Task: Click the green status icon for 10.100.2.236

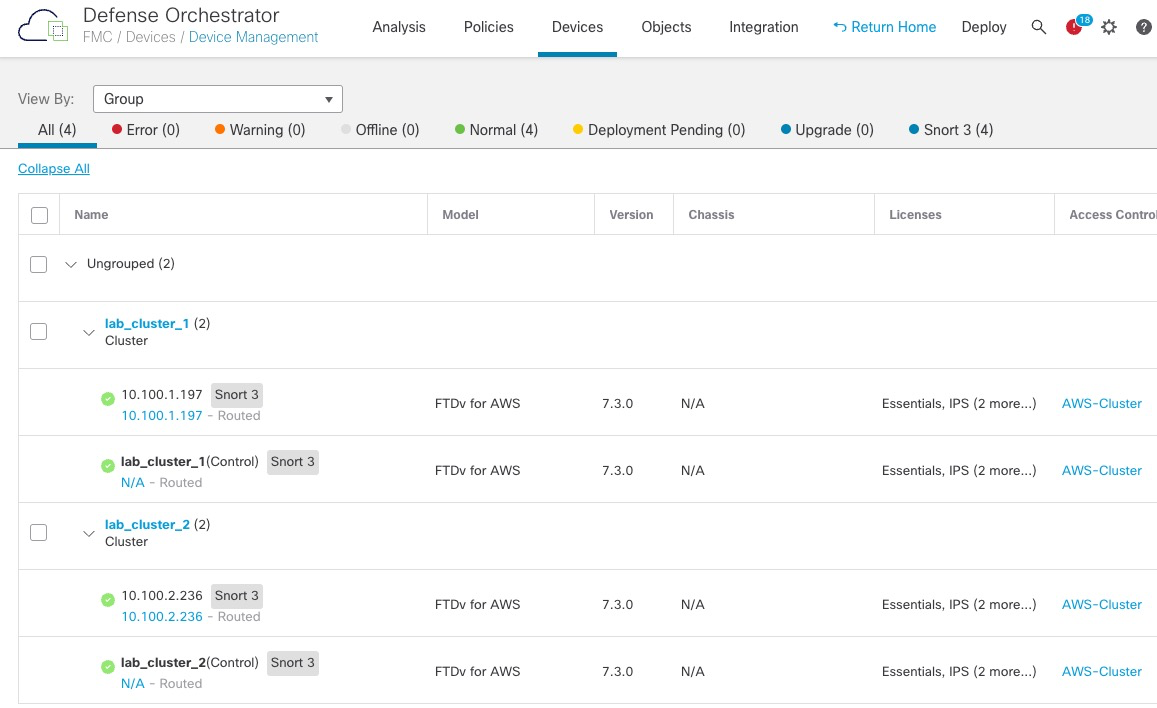Action: click(x=107, y=599)
